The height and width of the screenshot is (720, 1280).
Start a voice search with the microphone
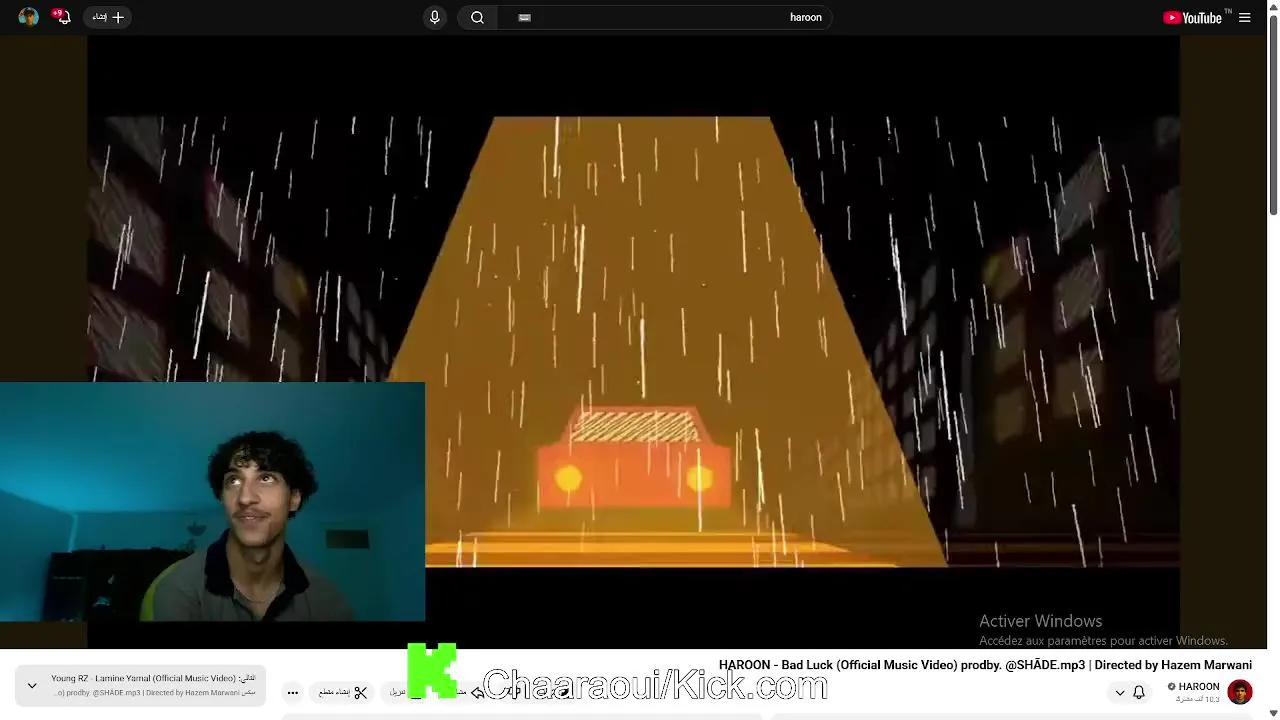[434, 17]
